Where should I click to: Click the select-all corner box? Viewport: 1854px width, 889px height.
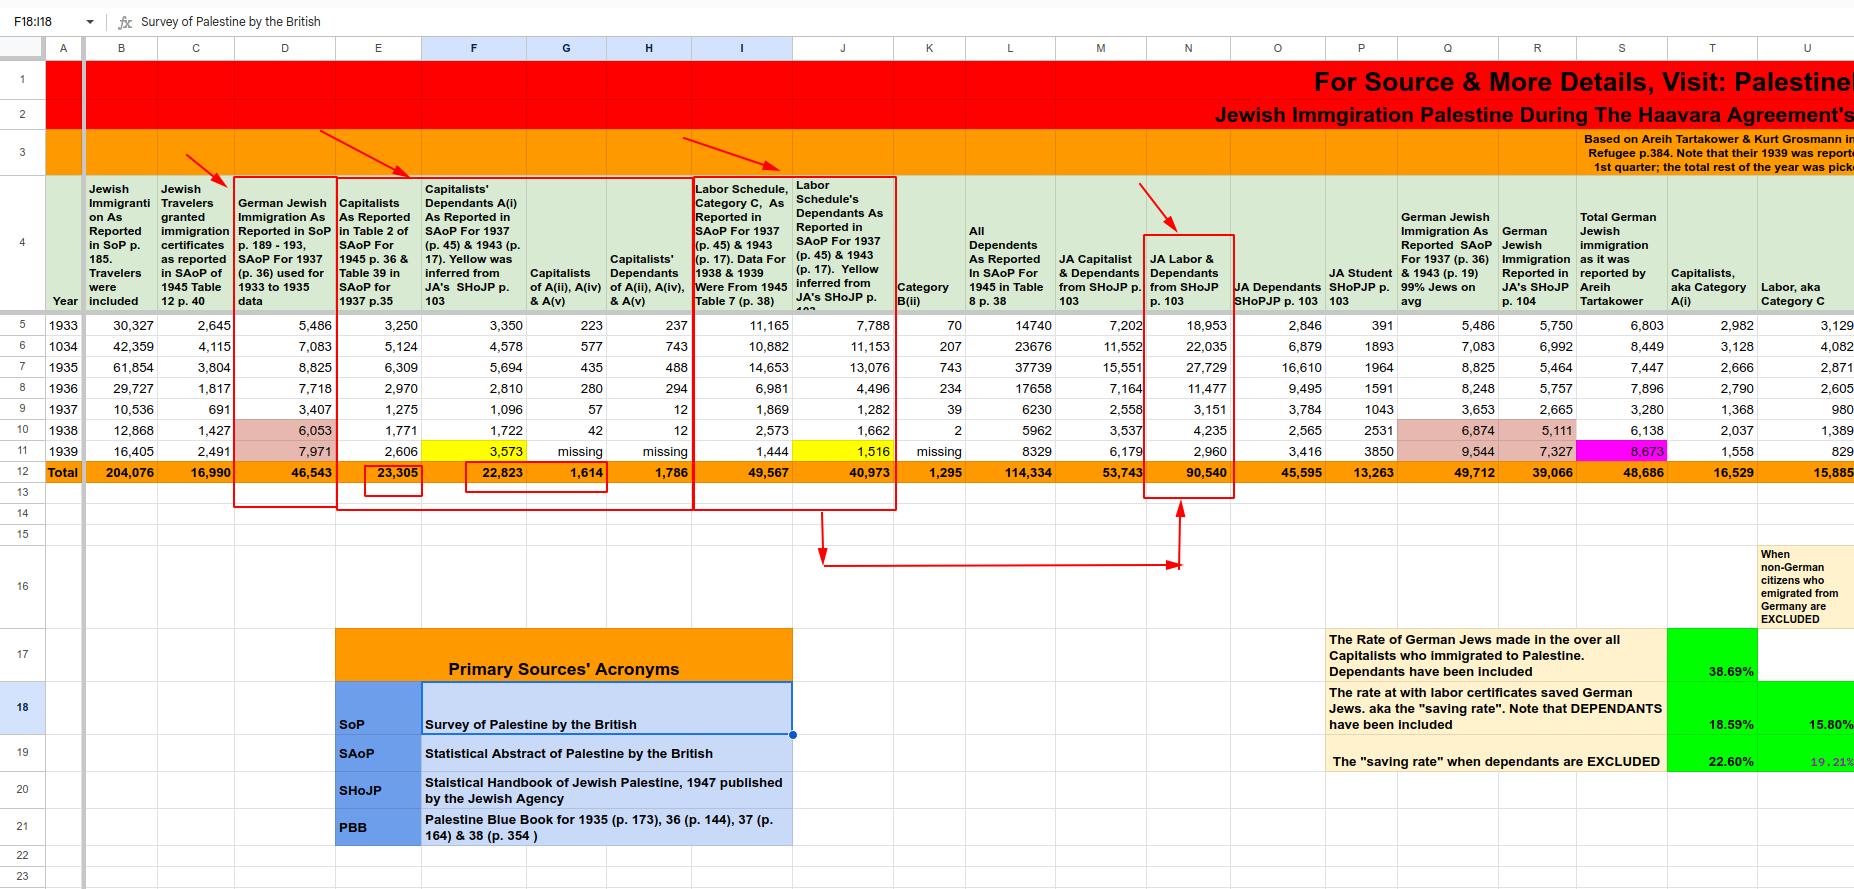click(22, 48)
